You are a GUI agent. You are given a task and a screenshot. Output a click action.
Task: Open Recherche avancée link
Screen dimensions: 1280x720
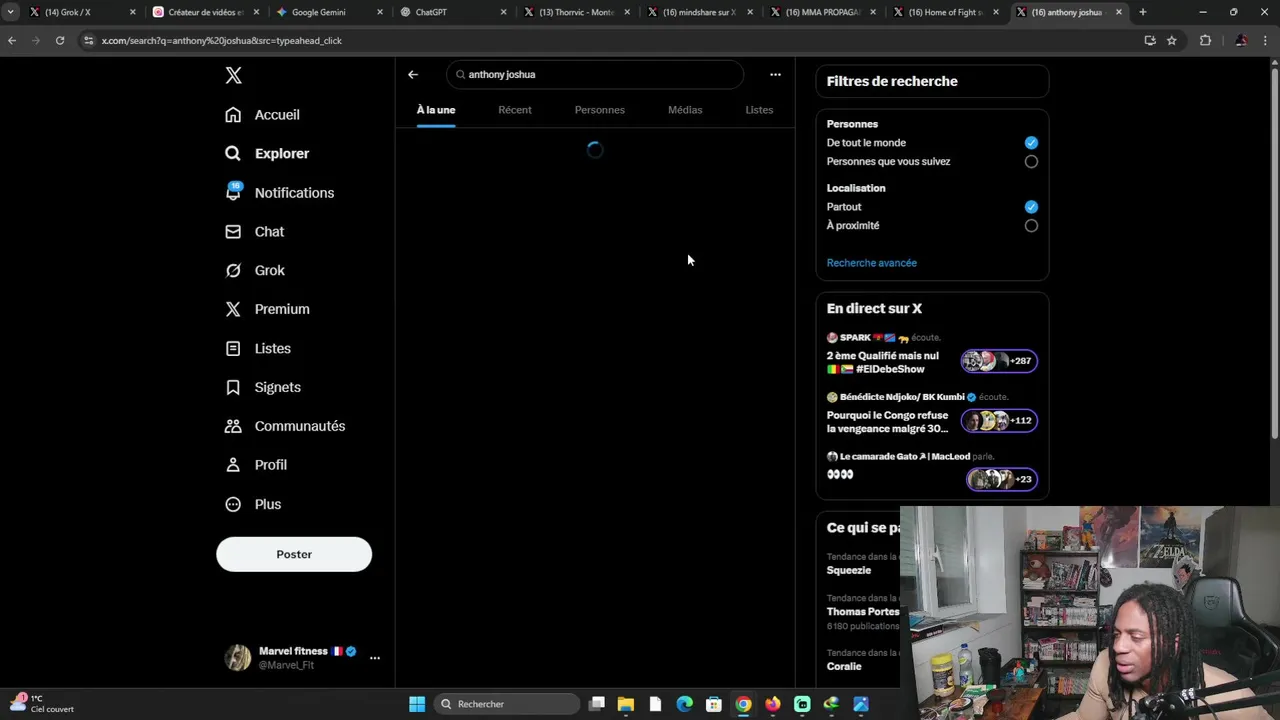point(872,263)
